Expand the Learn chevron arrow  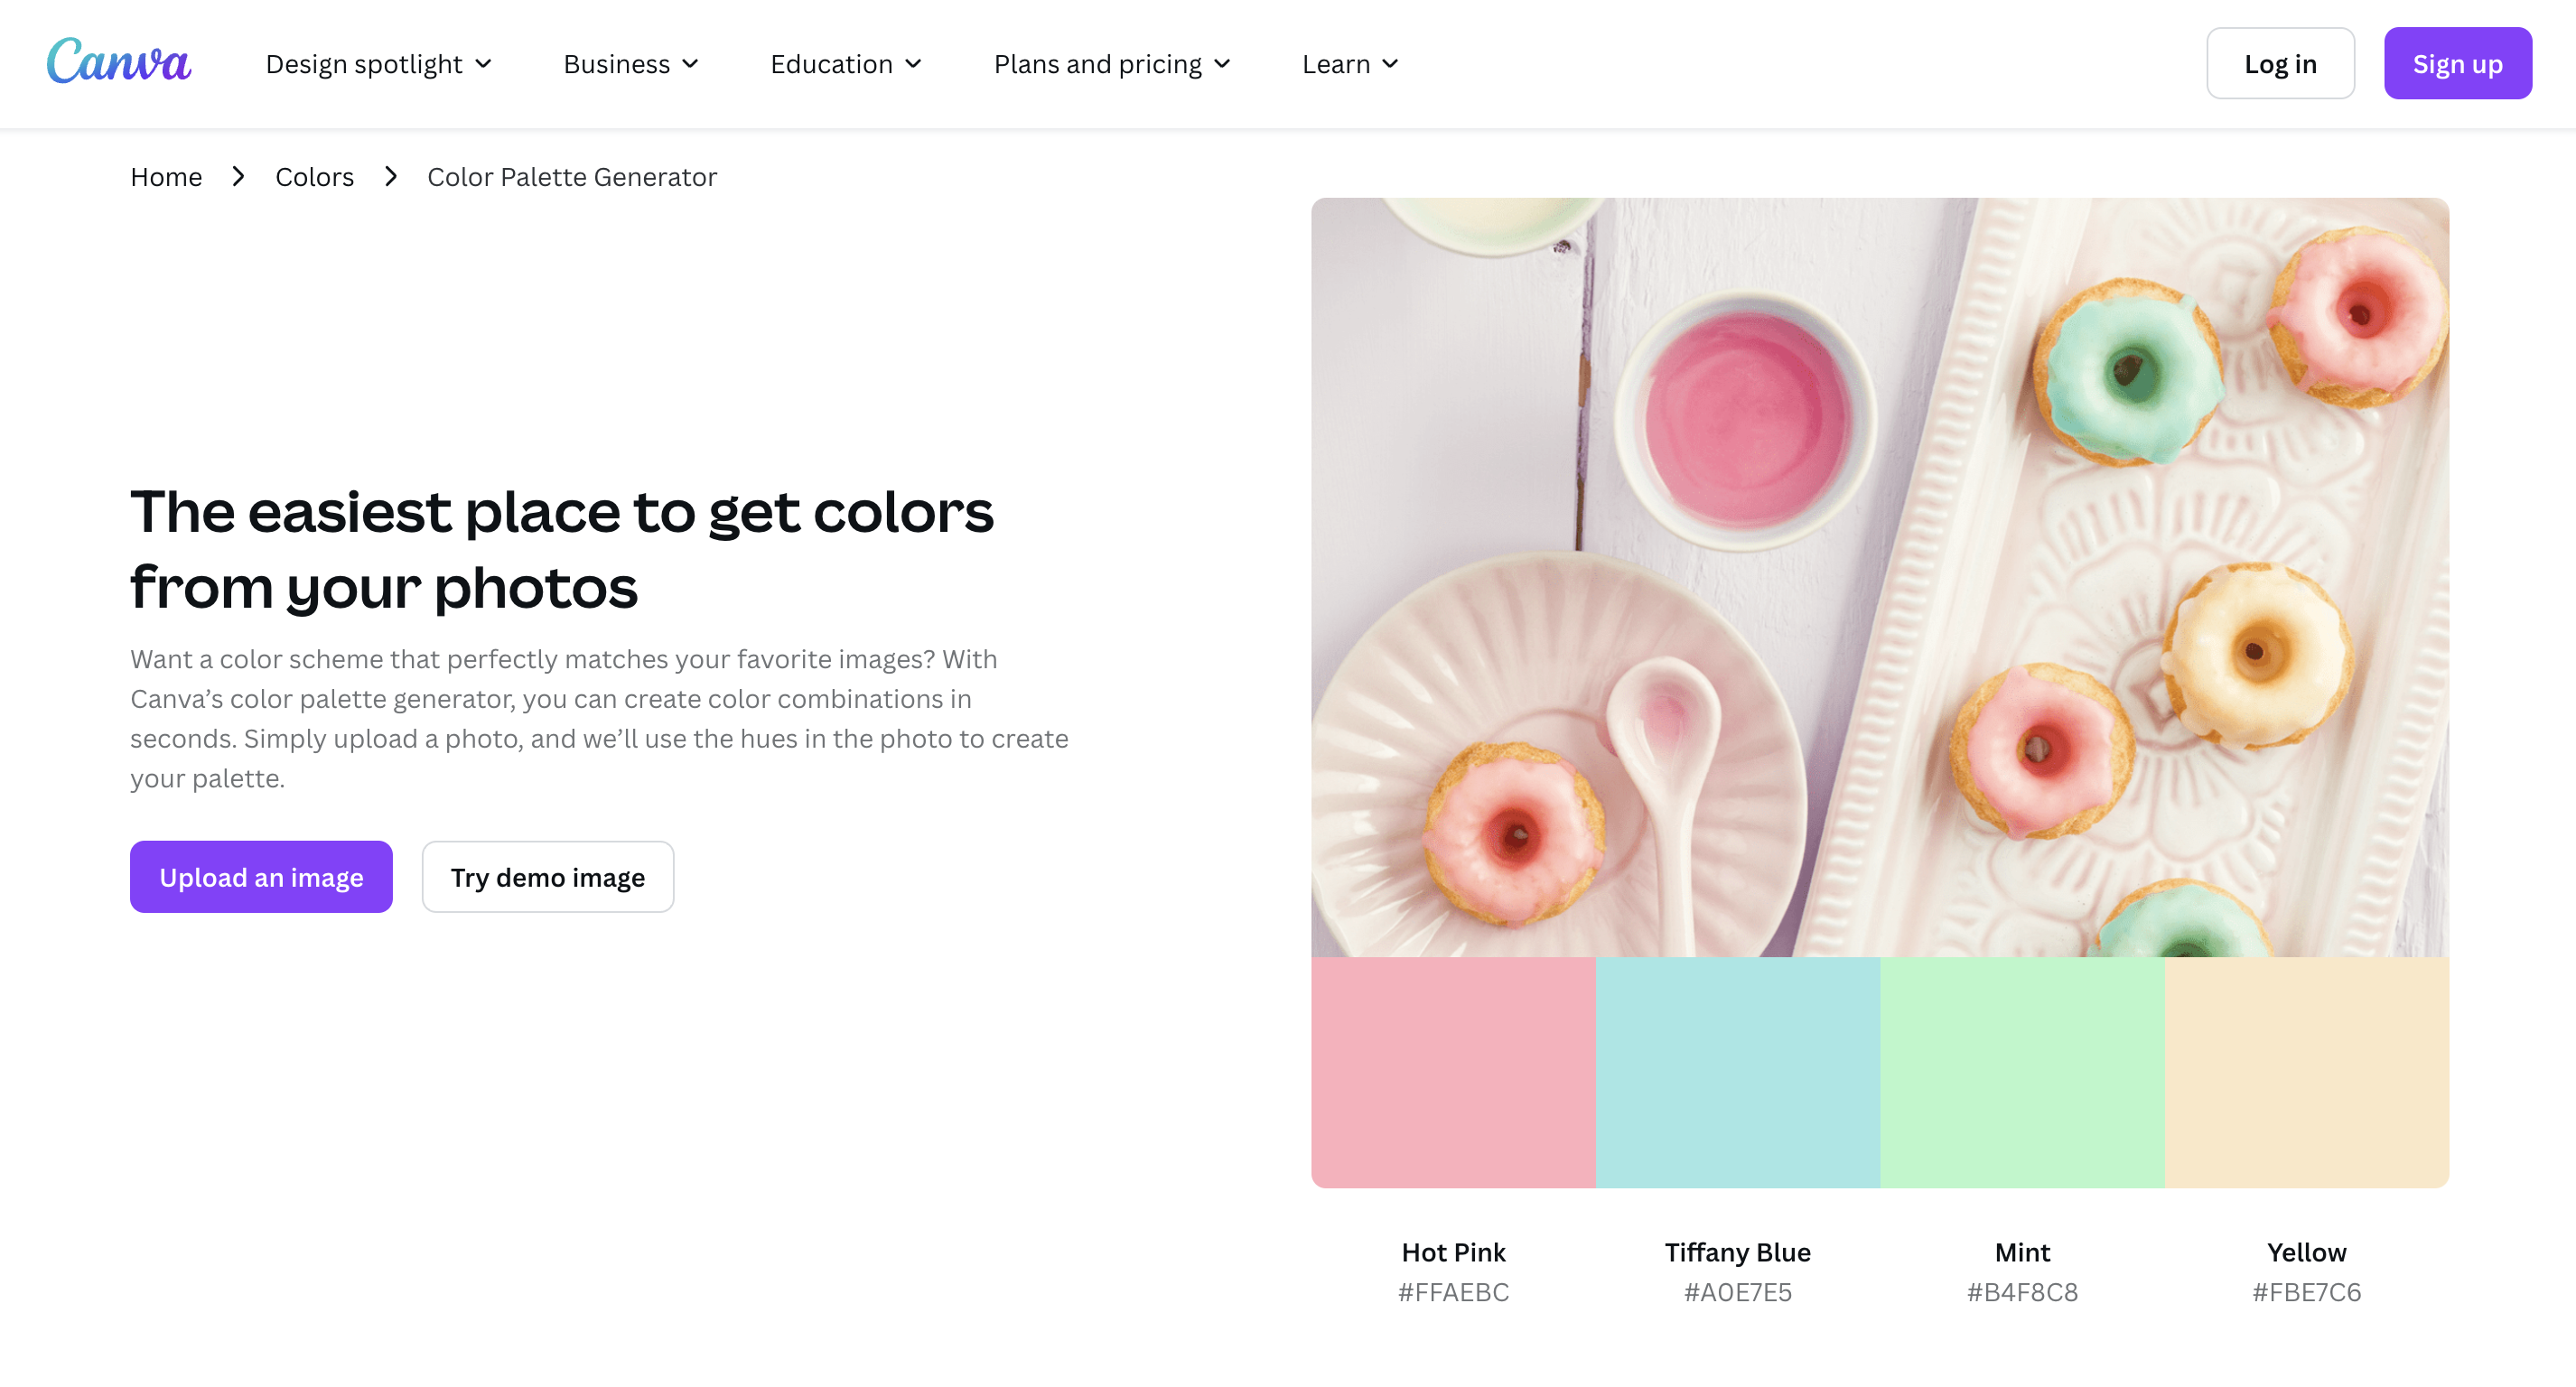coord(1390,64)
